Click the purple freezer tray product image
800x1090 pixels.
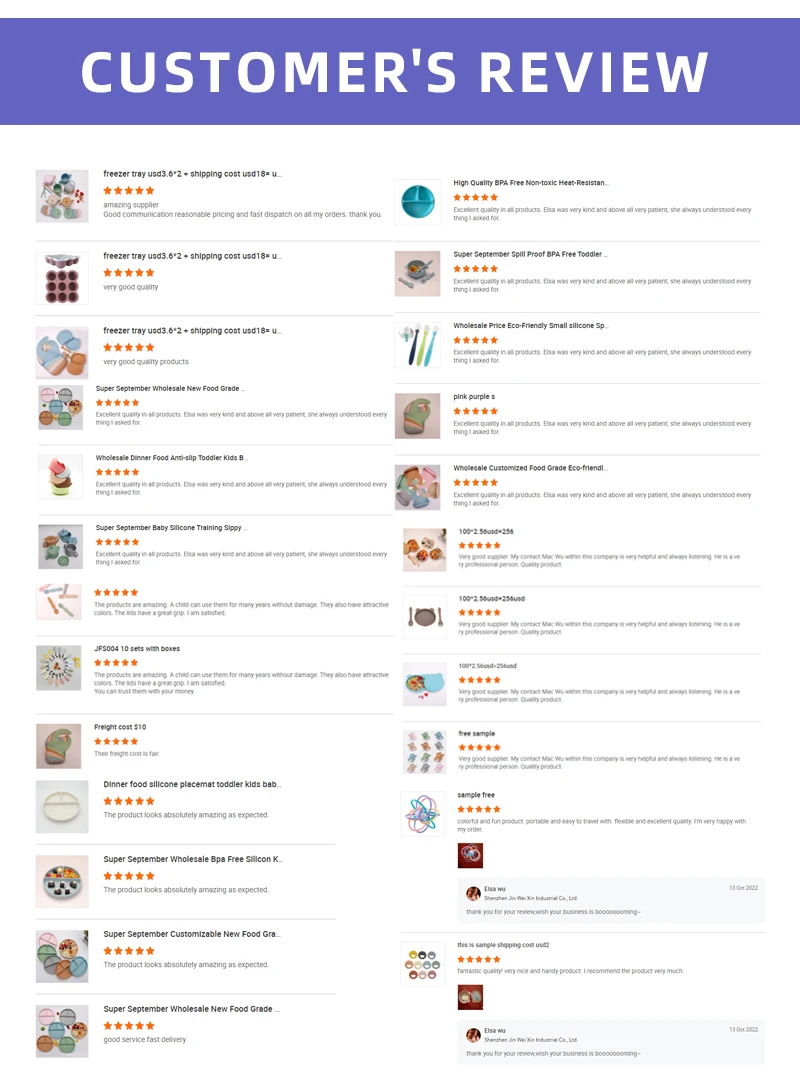pos(62,278)
